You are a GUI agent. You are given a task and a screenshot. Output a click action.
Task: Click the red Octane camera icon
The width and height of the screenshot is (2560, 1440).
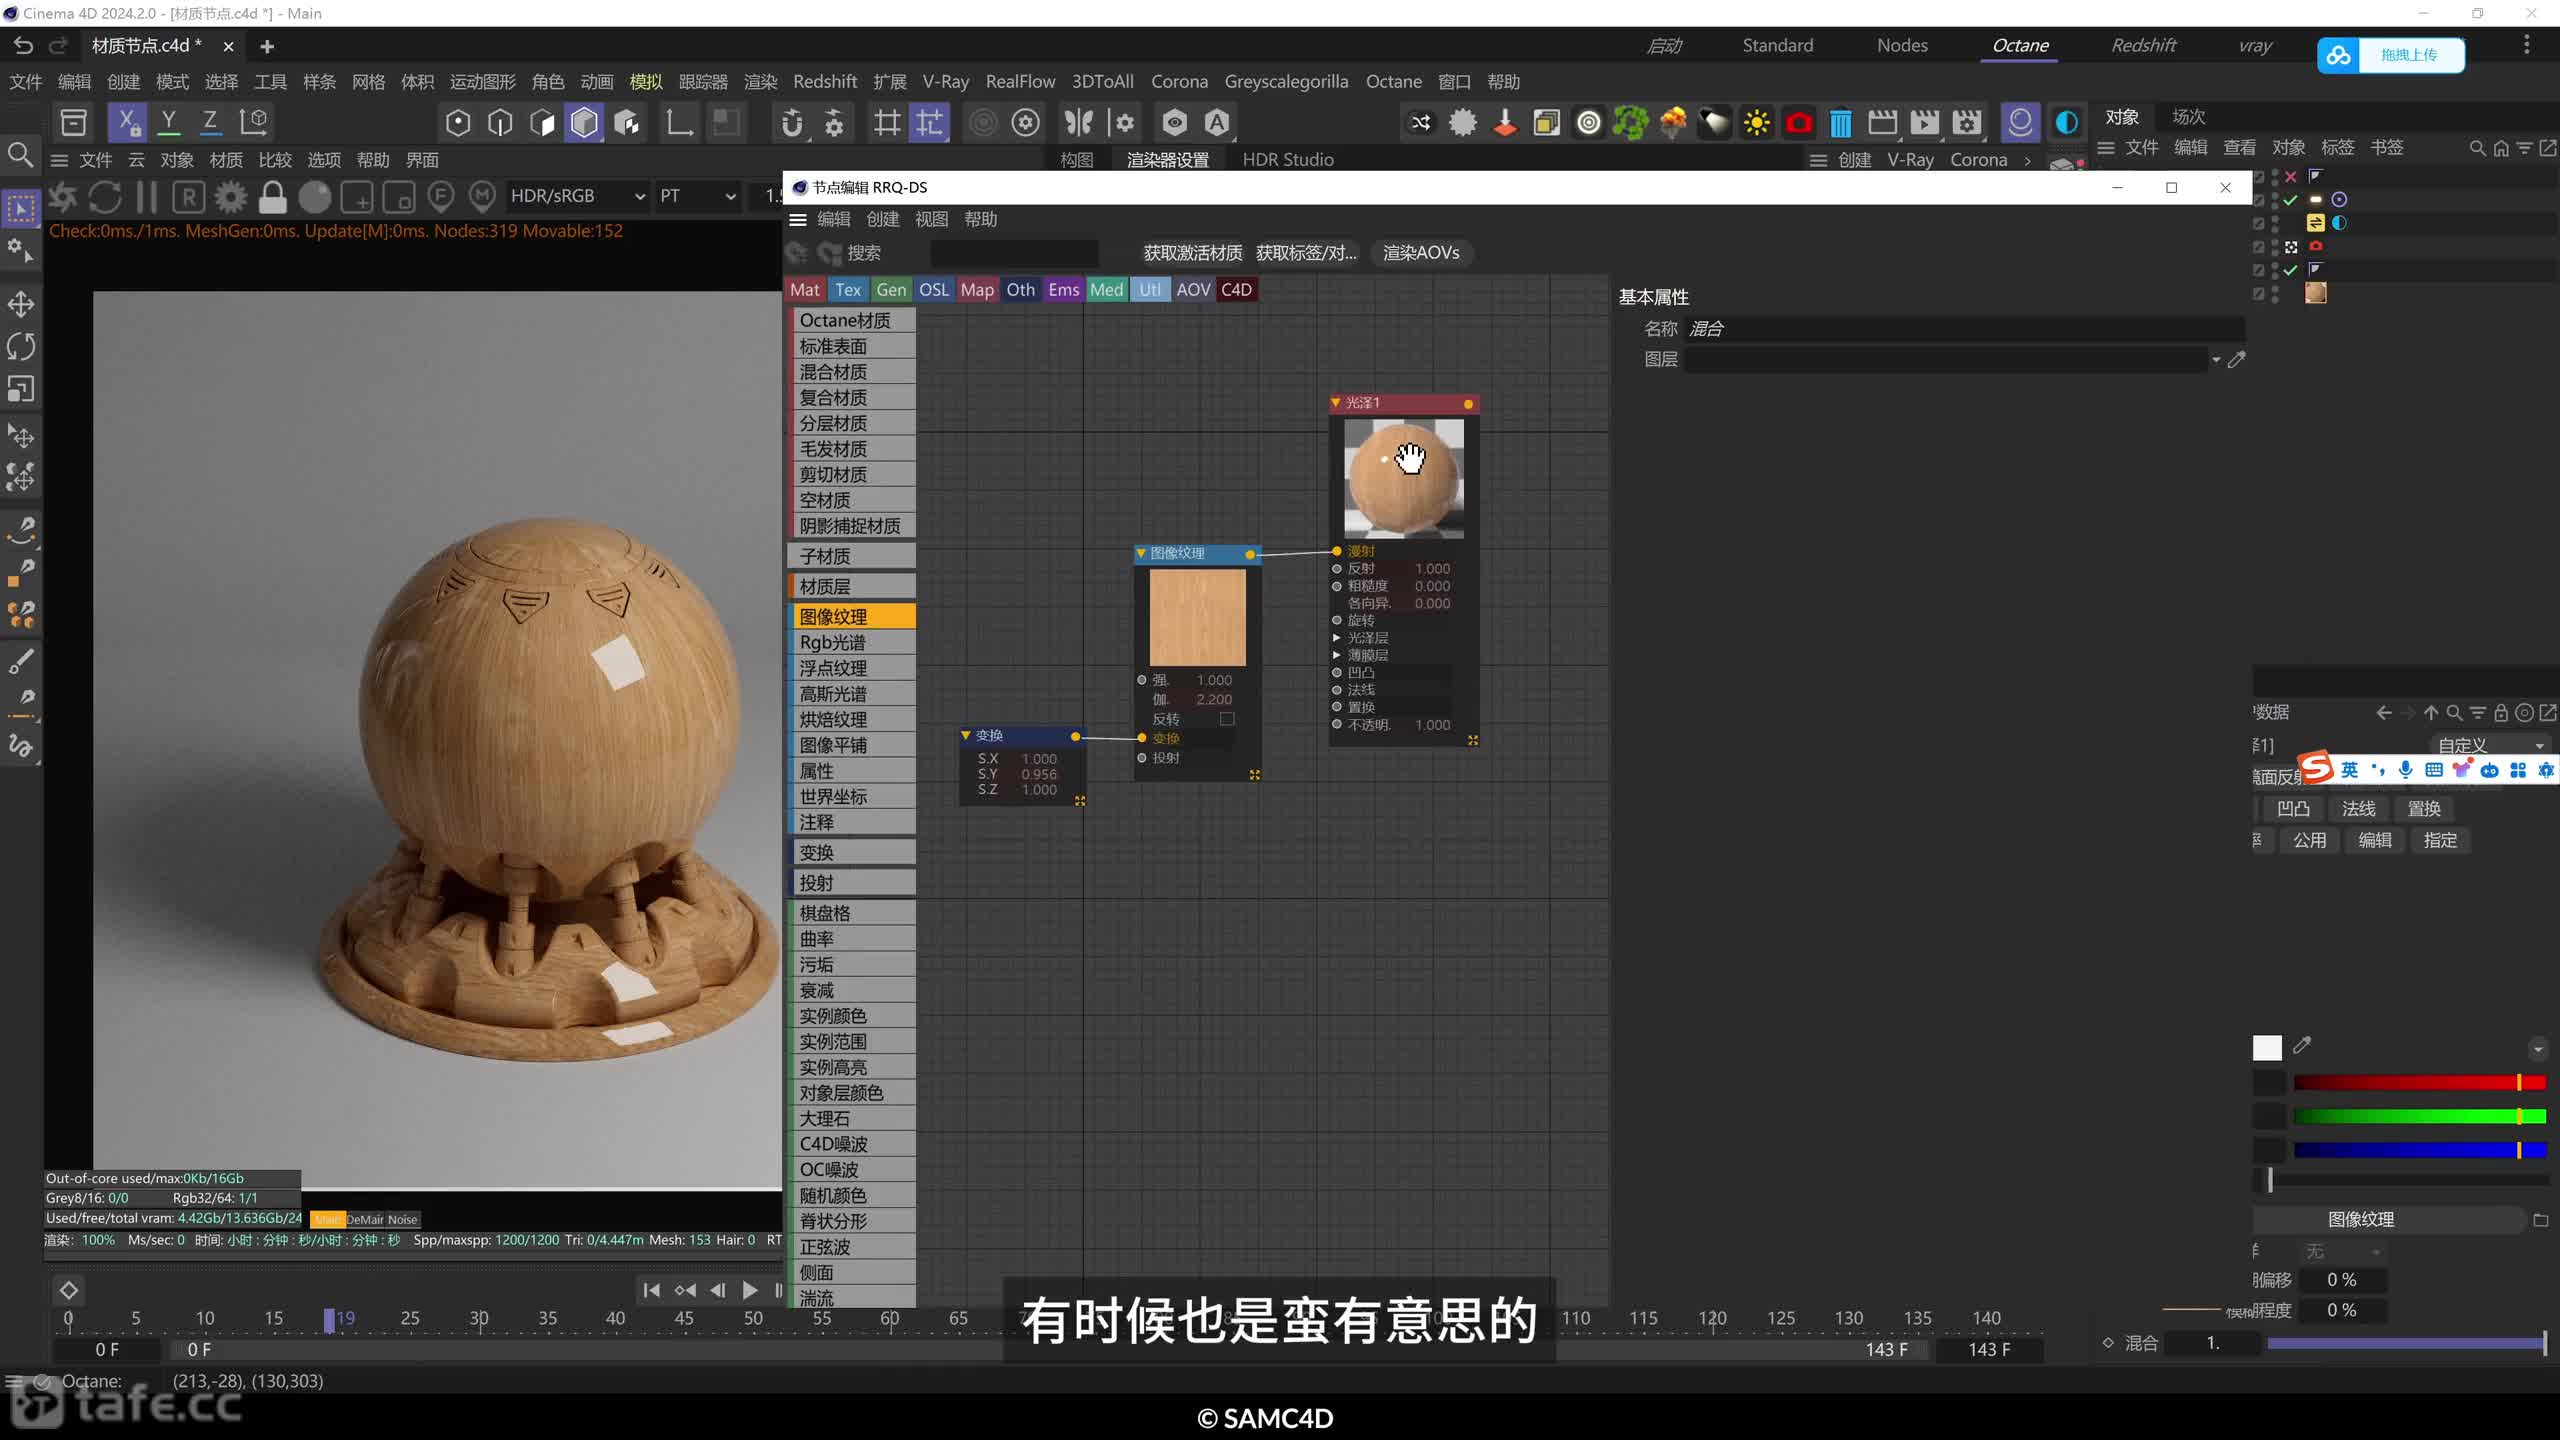coord(1798,123)
